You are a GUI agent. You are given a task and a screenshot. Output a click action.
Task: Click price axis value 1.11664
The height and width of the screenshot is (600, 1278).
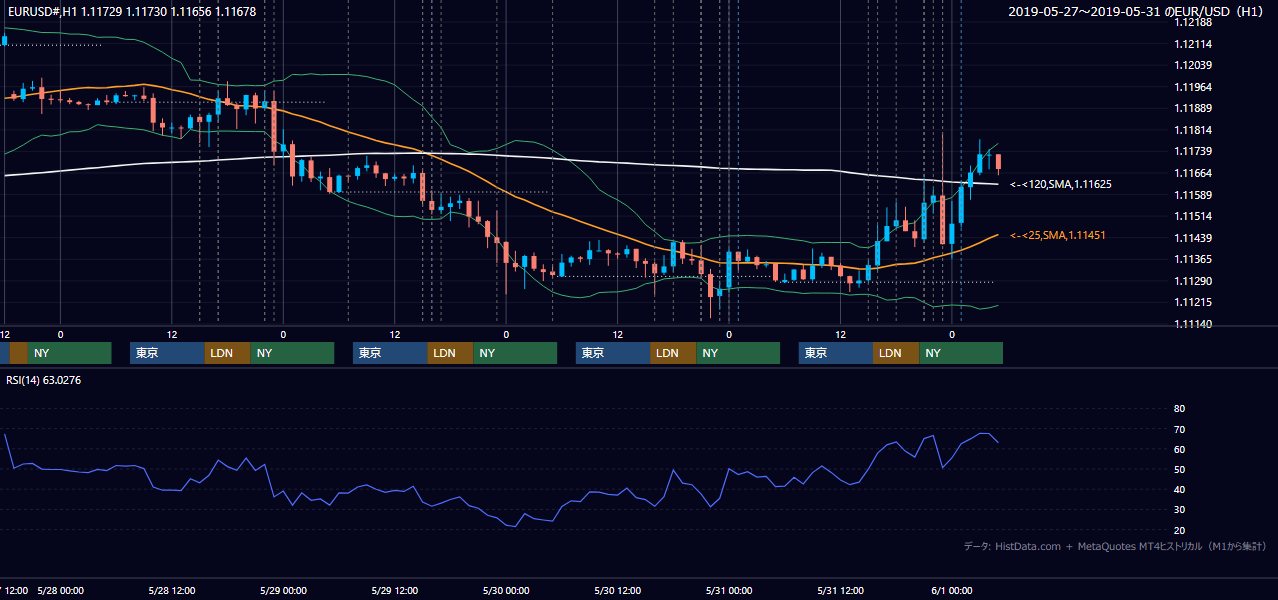[x=1192, y=173]
